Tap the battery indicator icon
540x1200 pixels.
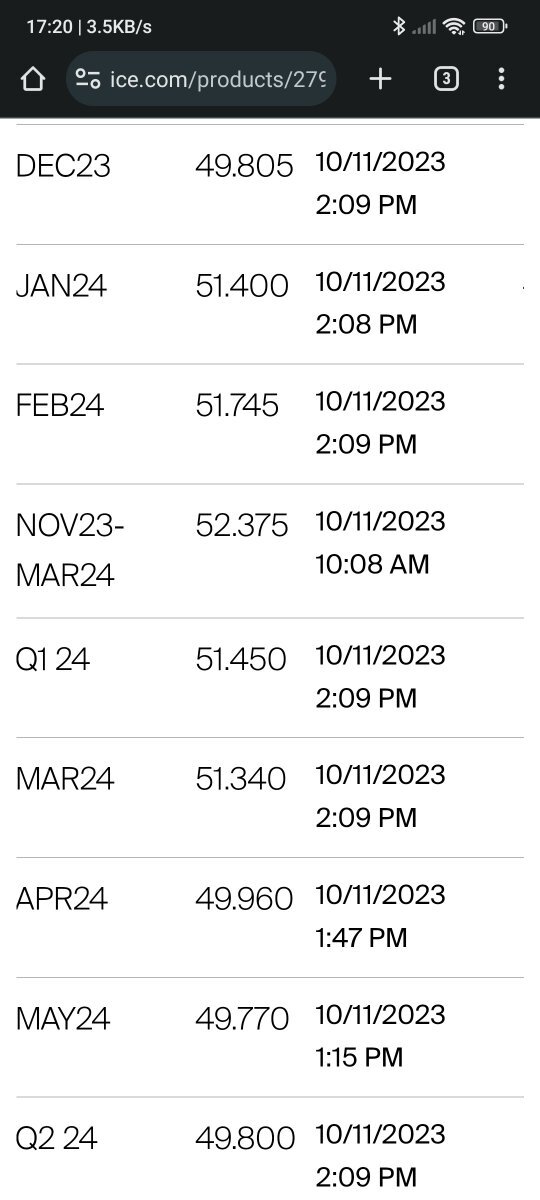click(x=489, y=27)
